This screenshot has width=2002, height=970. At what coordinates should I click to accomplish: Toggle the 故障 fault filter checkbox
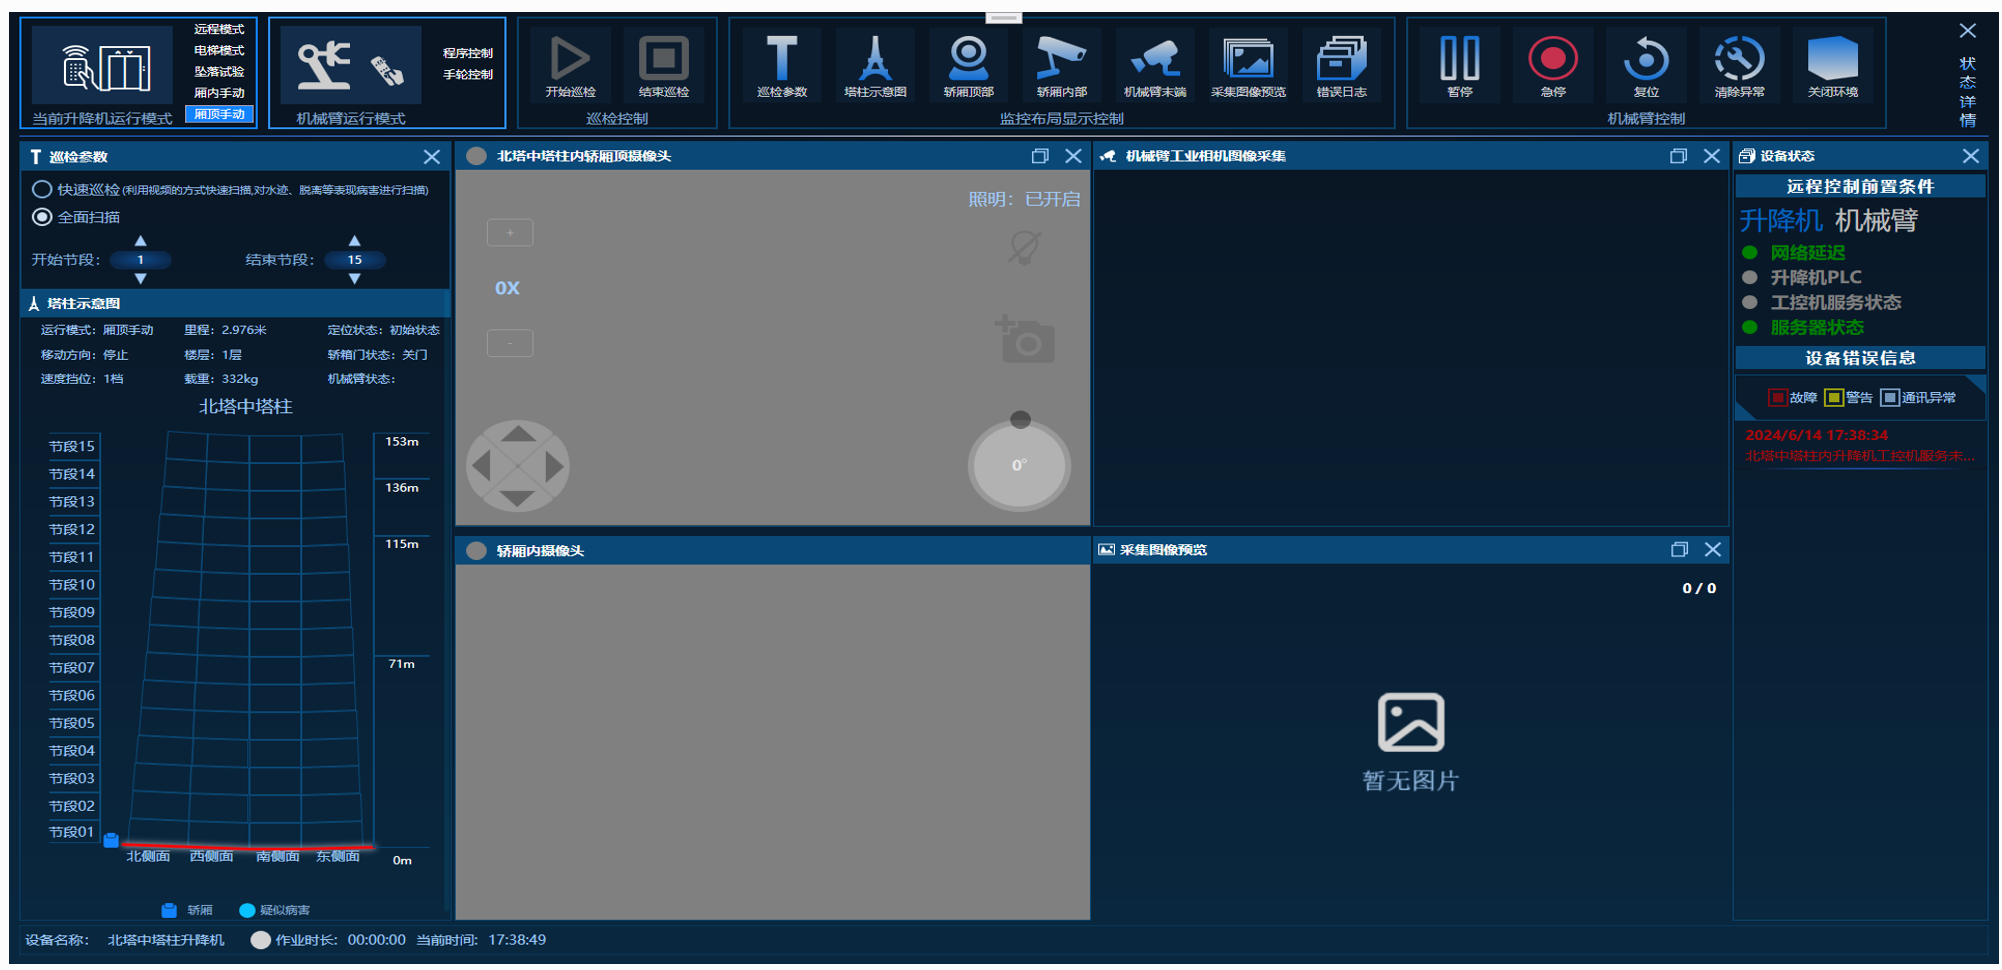point(1778,398)
